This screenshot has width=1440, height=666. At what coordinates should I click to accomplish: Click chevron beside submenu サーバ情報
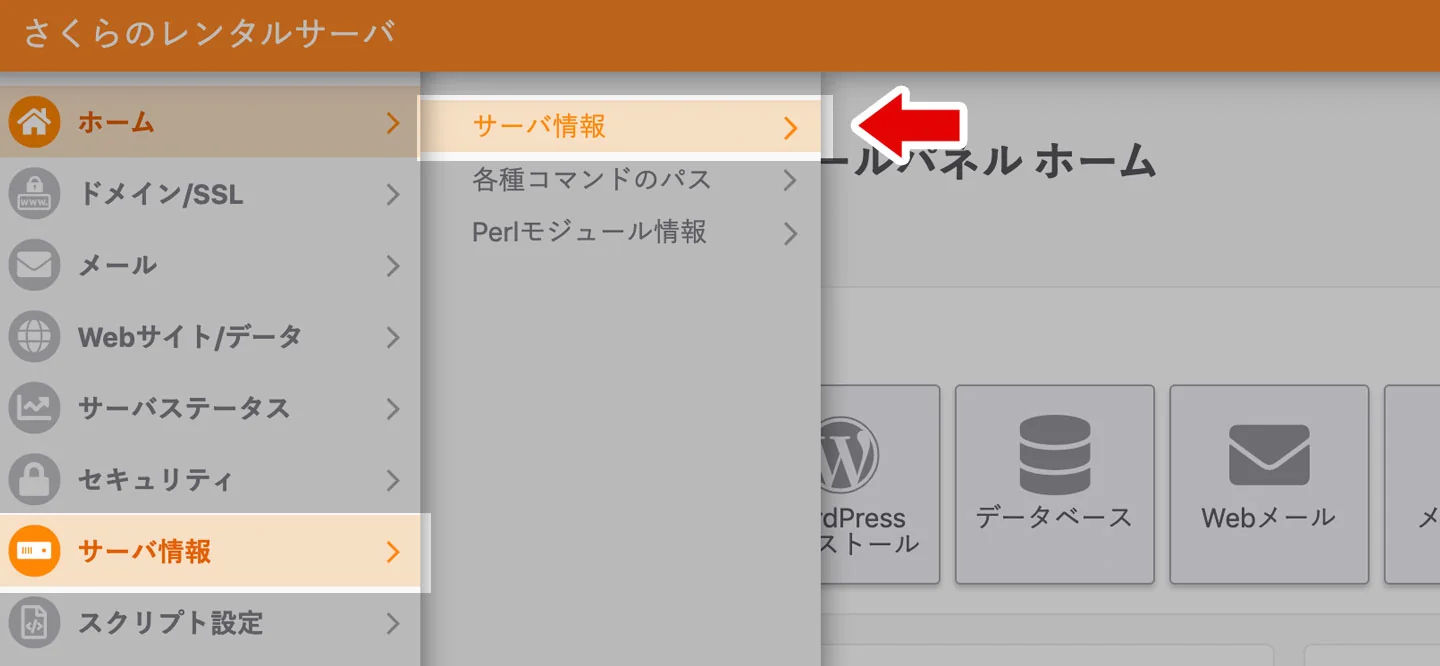791,128
